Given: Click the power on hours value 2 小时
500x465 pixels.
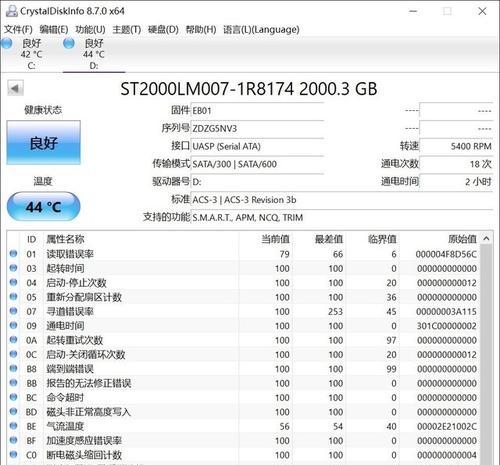Looking at the screenshot, I should (x=456, y=182).
